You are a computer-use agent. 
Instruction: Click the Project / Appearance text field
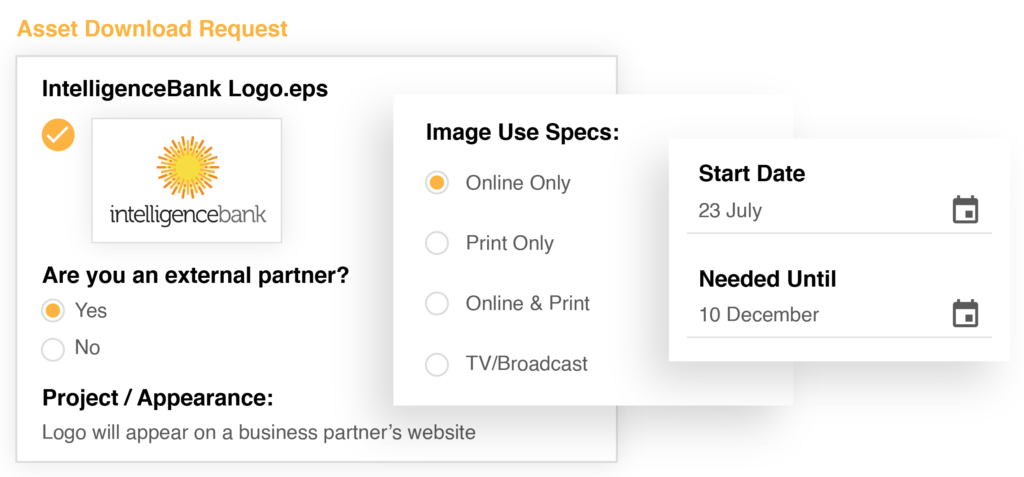[259, 433]
